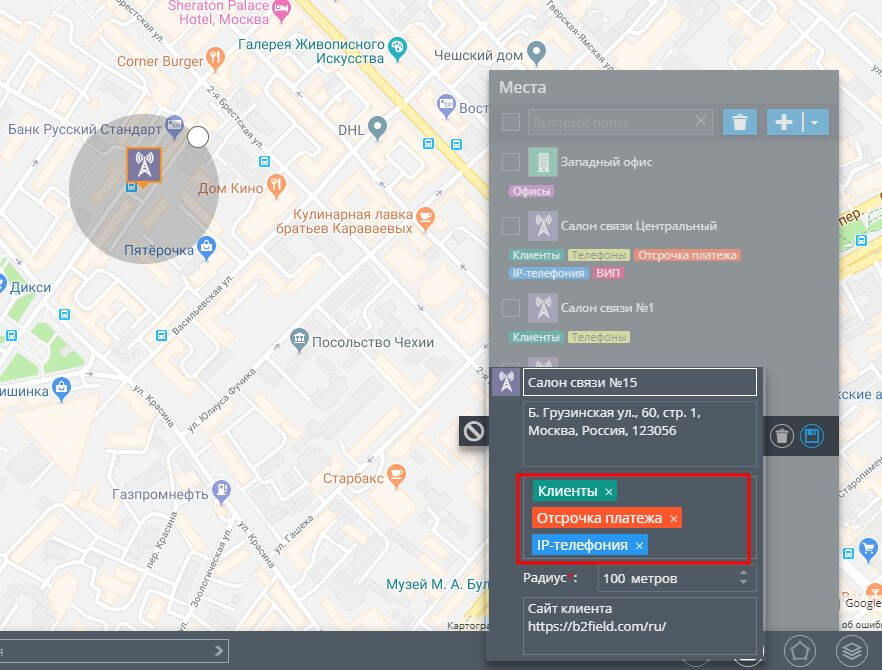Click the white radius handle on the map circle
The height and width of the screenshot is (670, 882).
coord(198,137)
